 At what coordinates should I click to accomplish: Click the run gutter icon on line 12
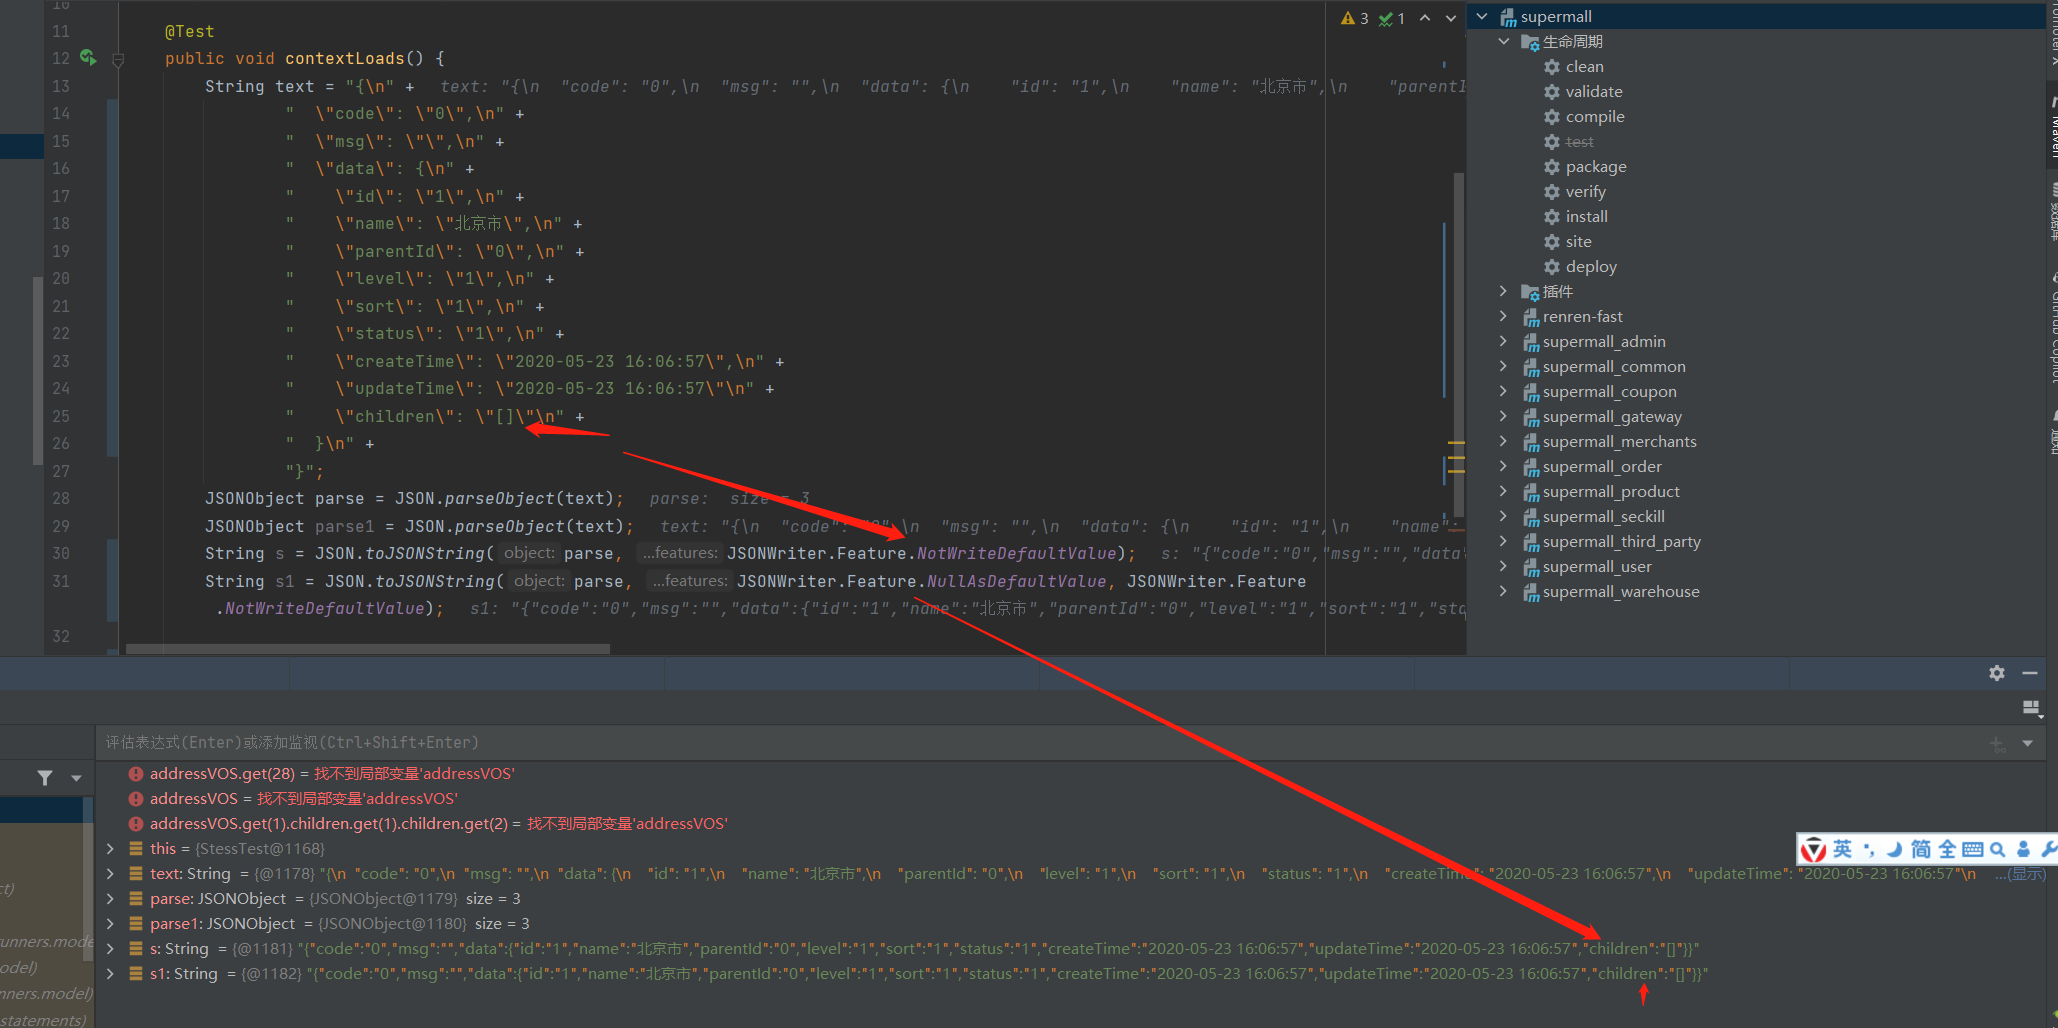88,58
